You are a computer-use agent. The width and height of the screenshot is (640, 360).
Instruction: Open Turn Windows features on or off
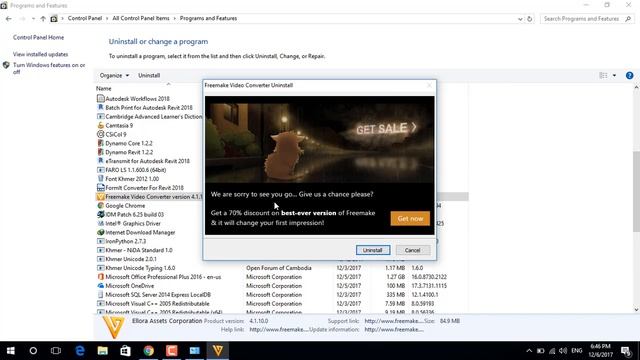tap(49, 68)
